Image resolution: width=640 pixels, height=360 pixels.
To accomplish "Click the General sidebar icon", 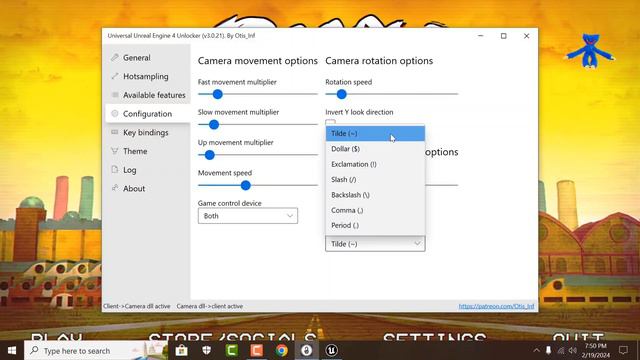I will (115, 58).
